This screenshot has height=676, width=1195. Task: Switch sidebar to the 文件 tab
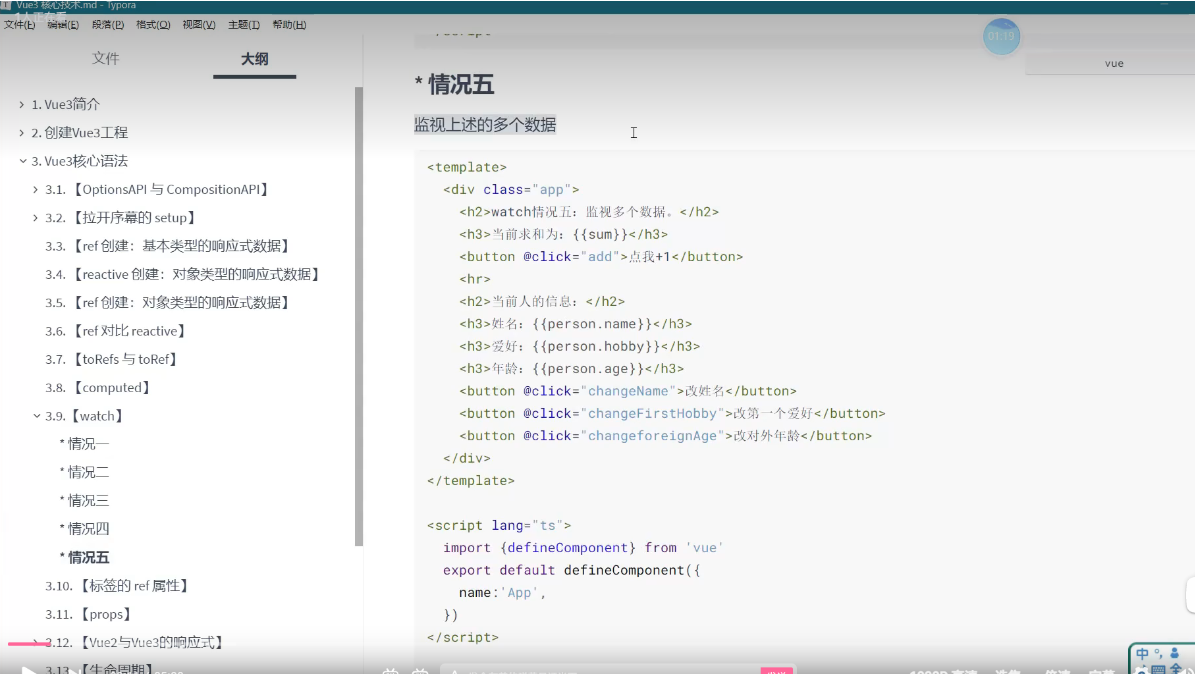click(105, 59)
